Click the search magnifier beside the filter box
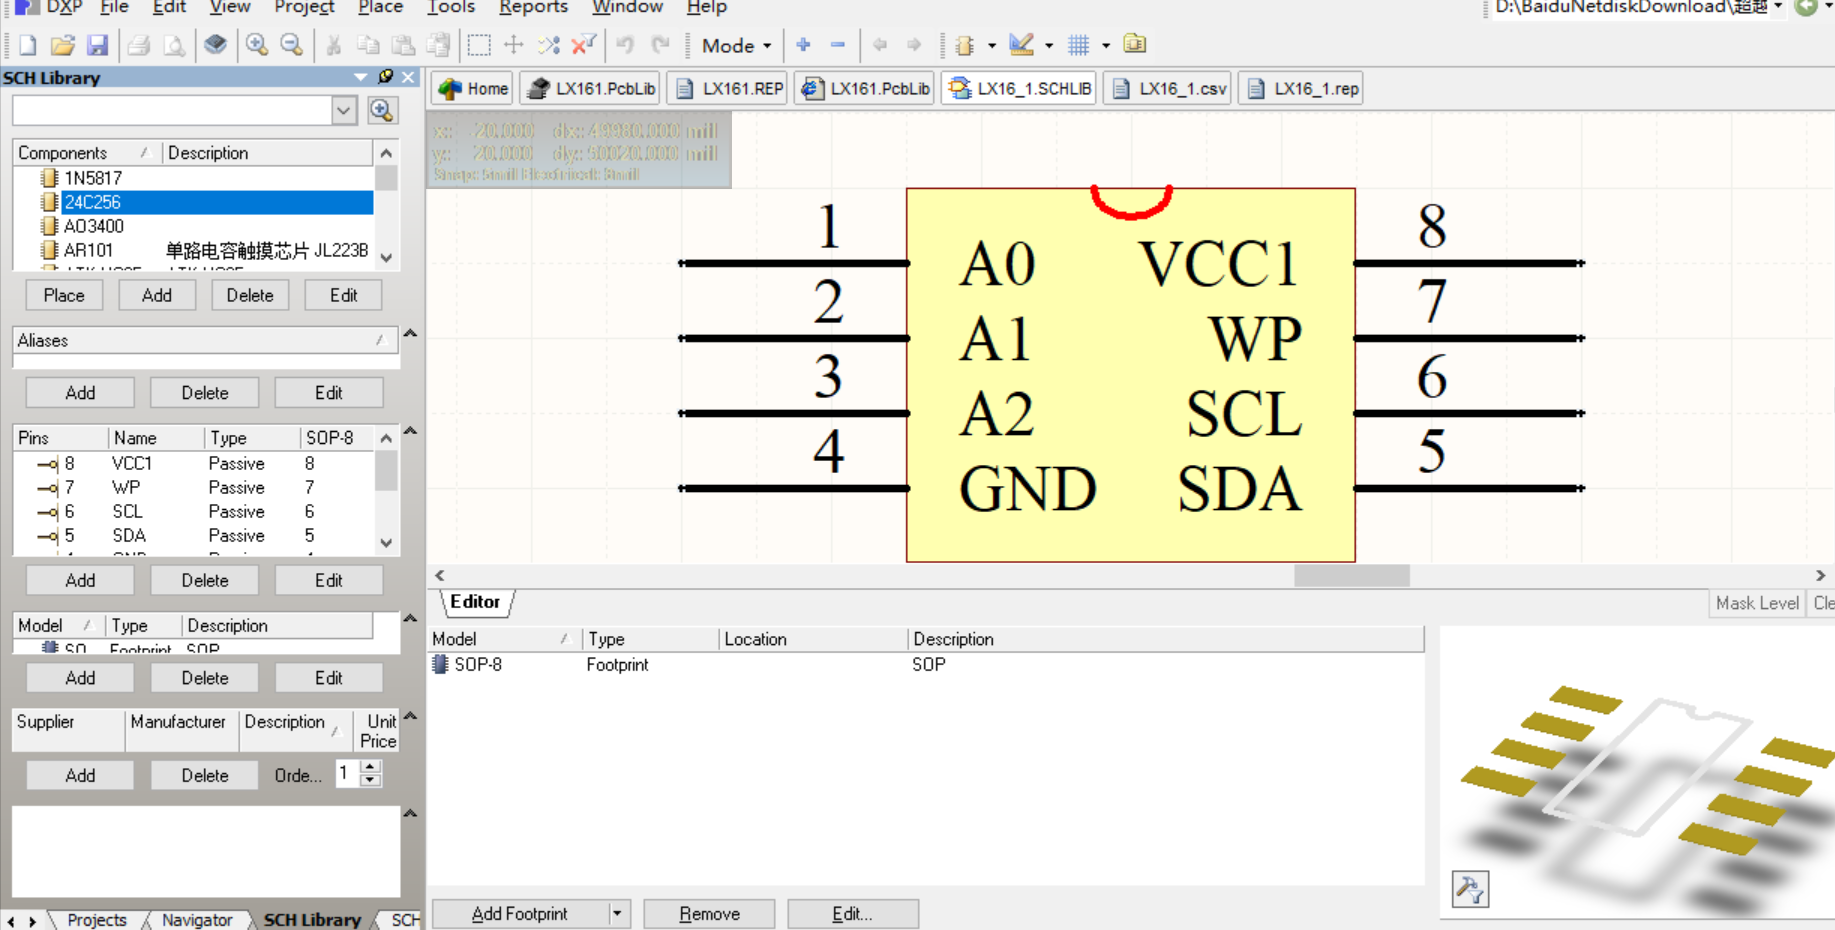 pos(382,110)
